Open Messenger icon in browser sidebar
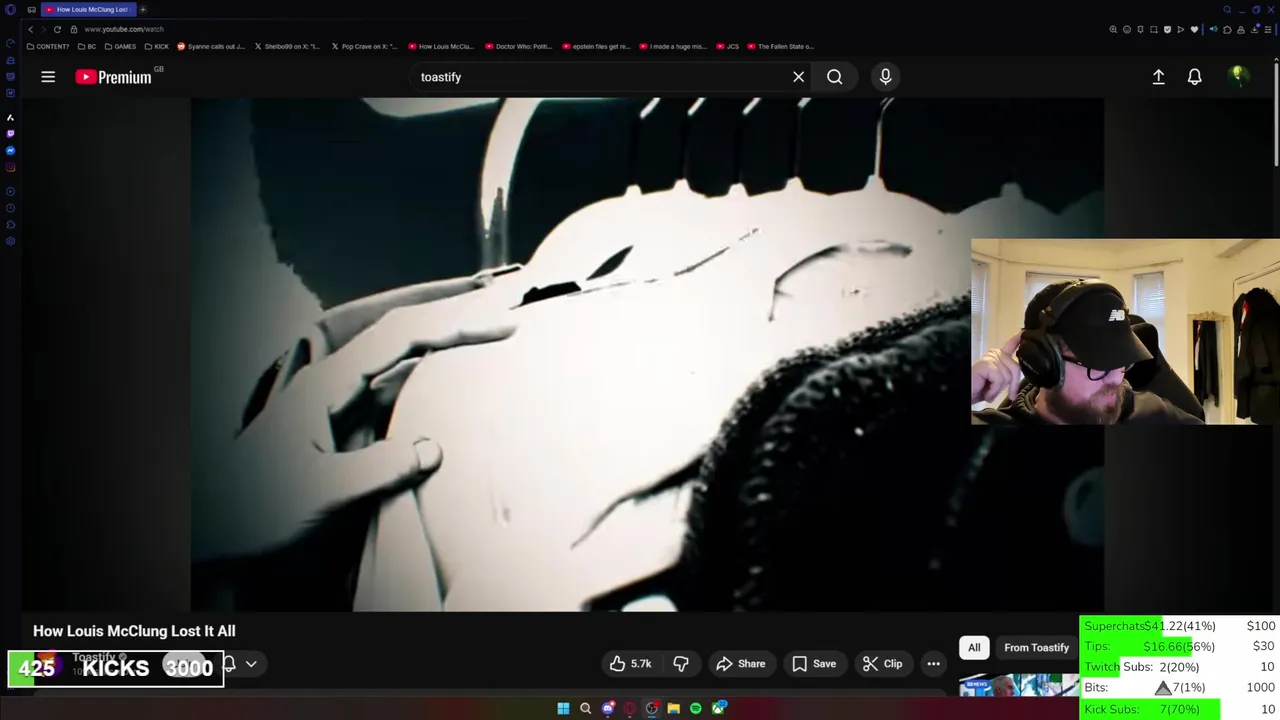The image size is (1280, 720). pyautogui.click(x=10, y=150)
